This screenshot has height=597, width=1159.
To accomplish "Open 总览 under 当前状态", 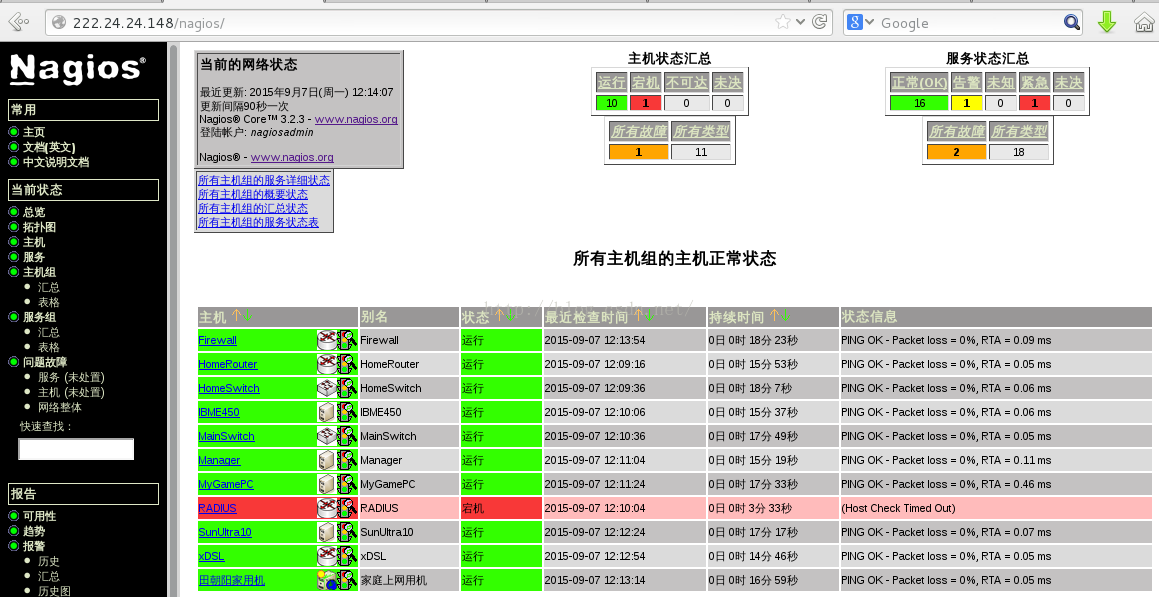I will 34,212.
